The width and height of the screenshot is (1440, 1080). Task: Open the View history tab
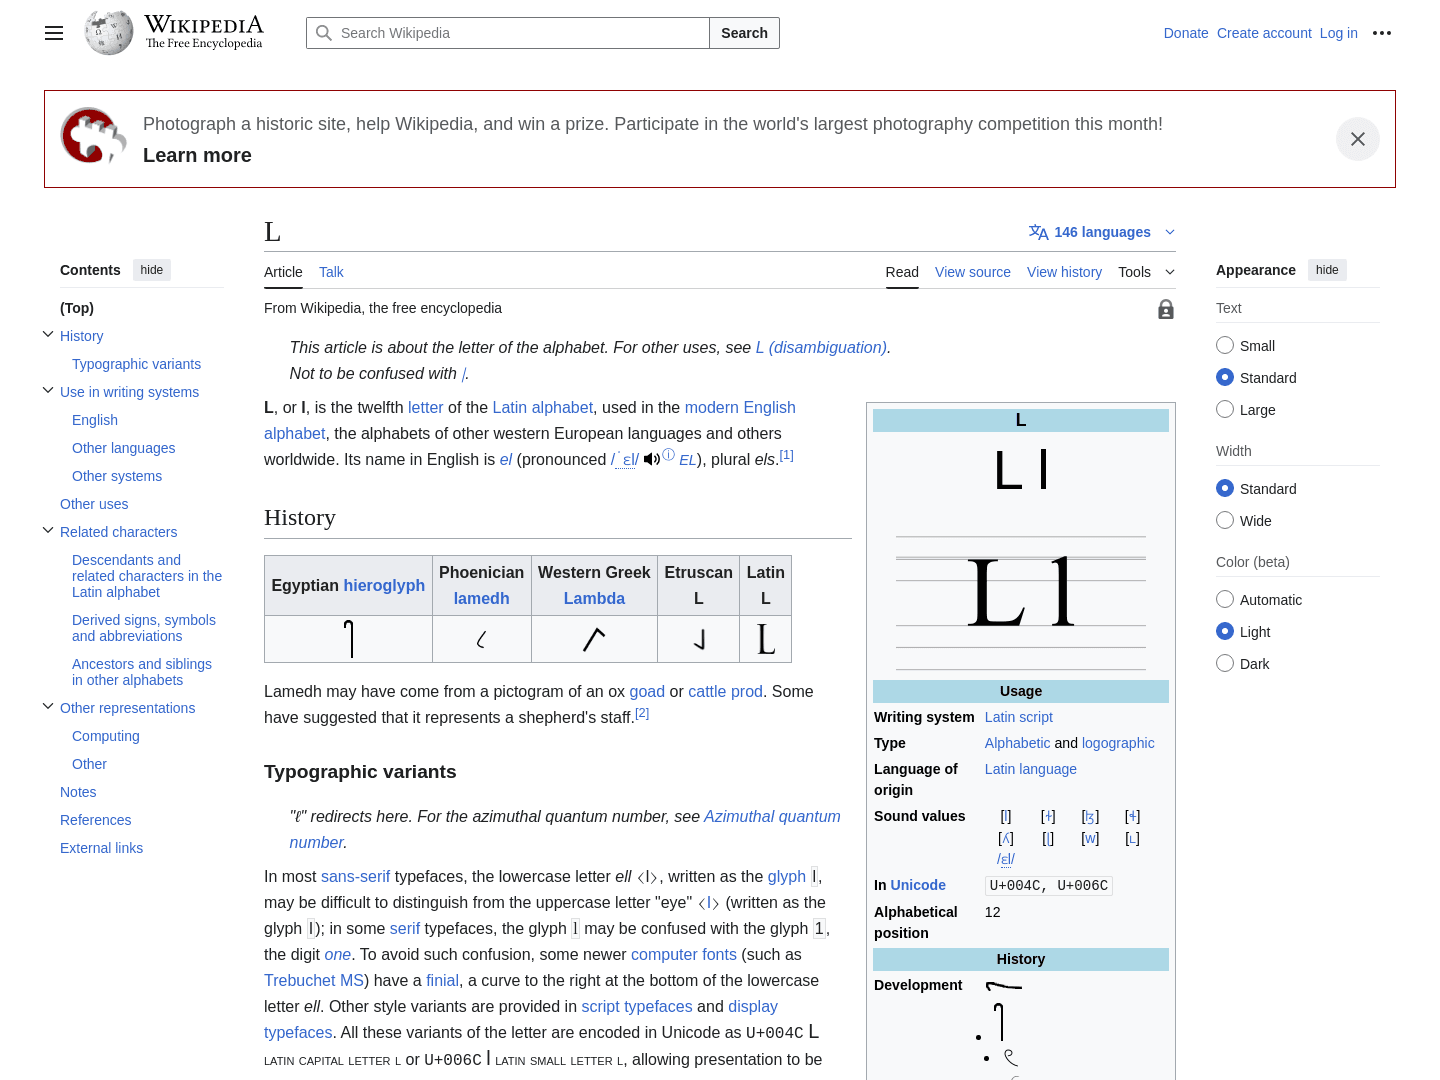(1064, 272)
